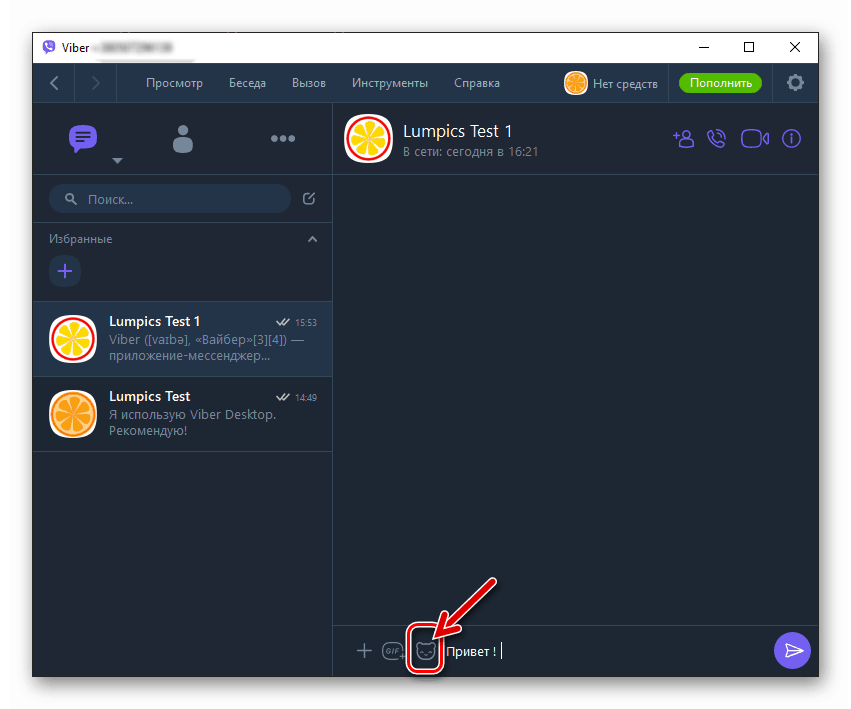
Task: Open the Инструменты menu
Action: (390, 83)
